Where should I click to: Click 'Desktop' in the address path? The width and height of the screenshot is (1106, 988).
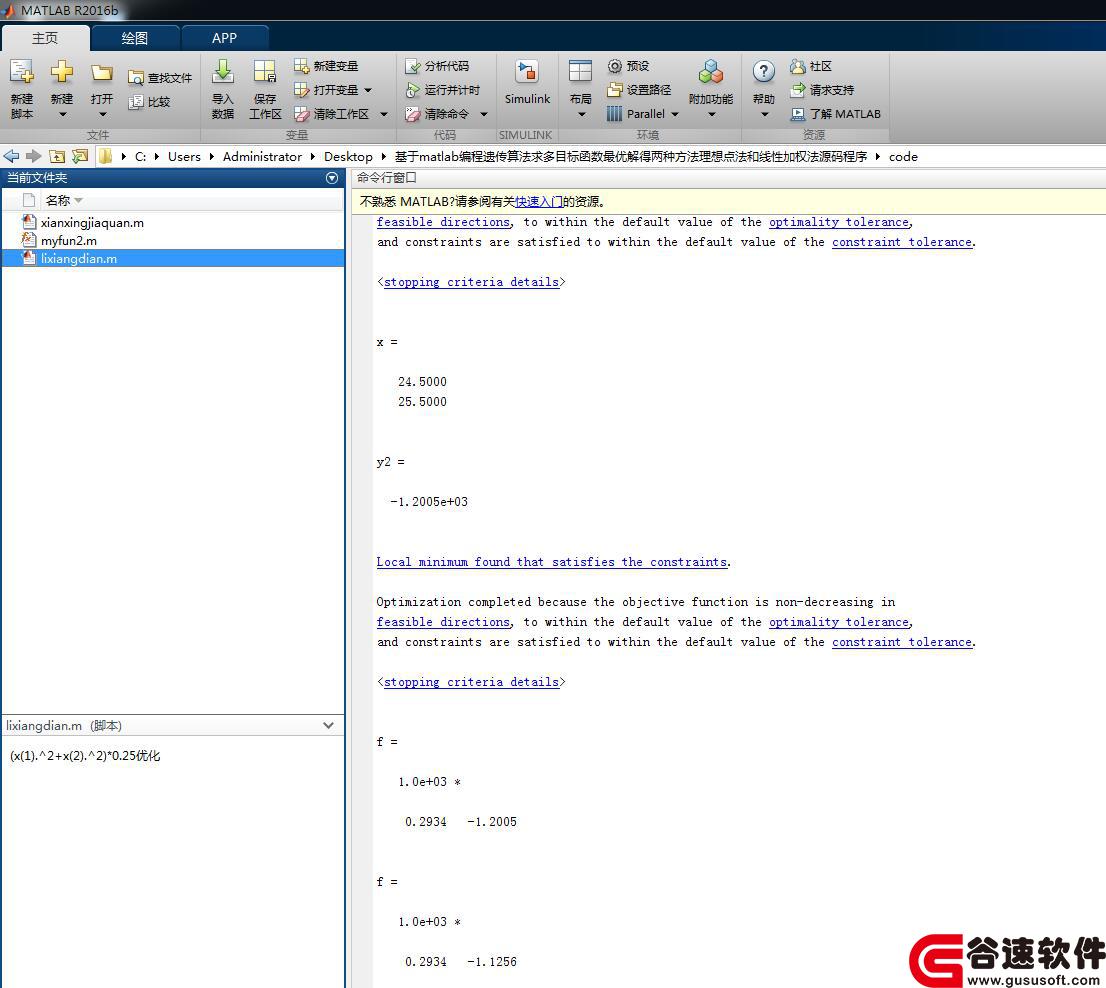click(x=348, y=157)
